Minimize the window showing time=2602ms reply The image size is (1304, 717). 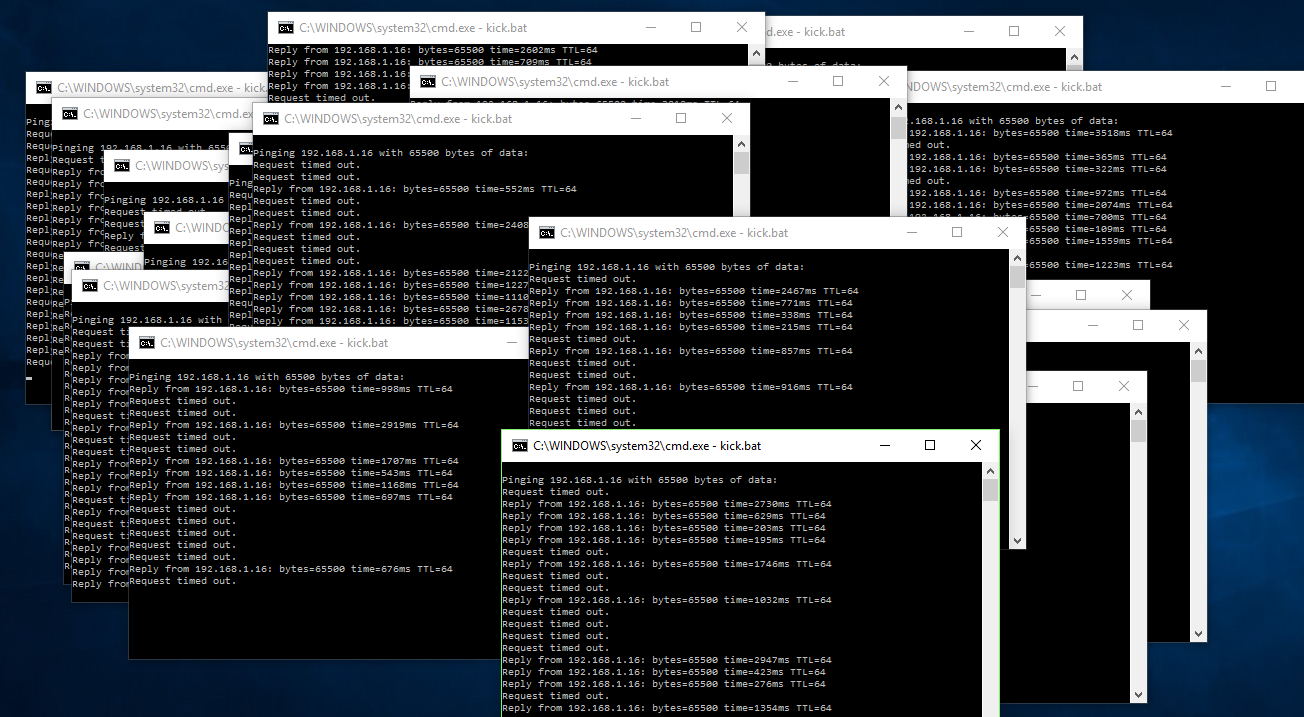point(650,28)
